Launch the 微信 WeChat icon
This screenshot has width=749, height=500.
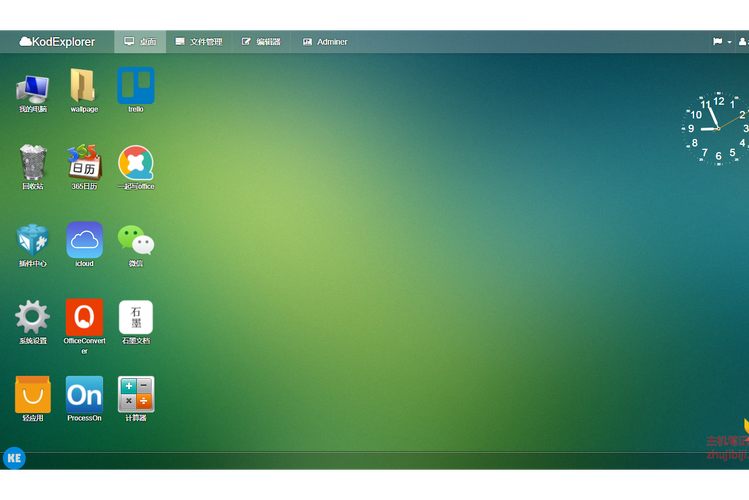[x=136, y=240]
